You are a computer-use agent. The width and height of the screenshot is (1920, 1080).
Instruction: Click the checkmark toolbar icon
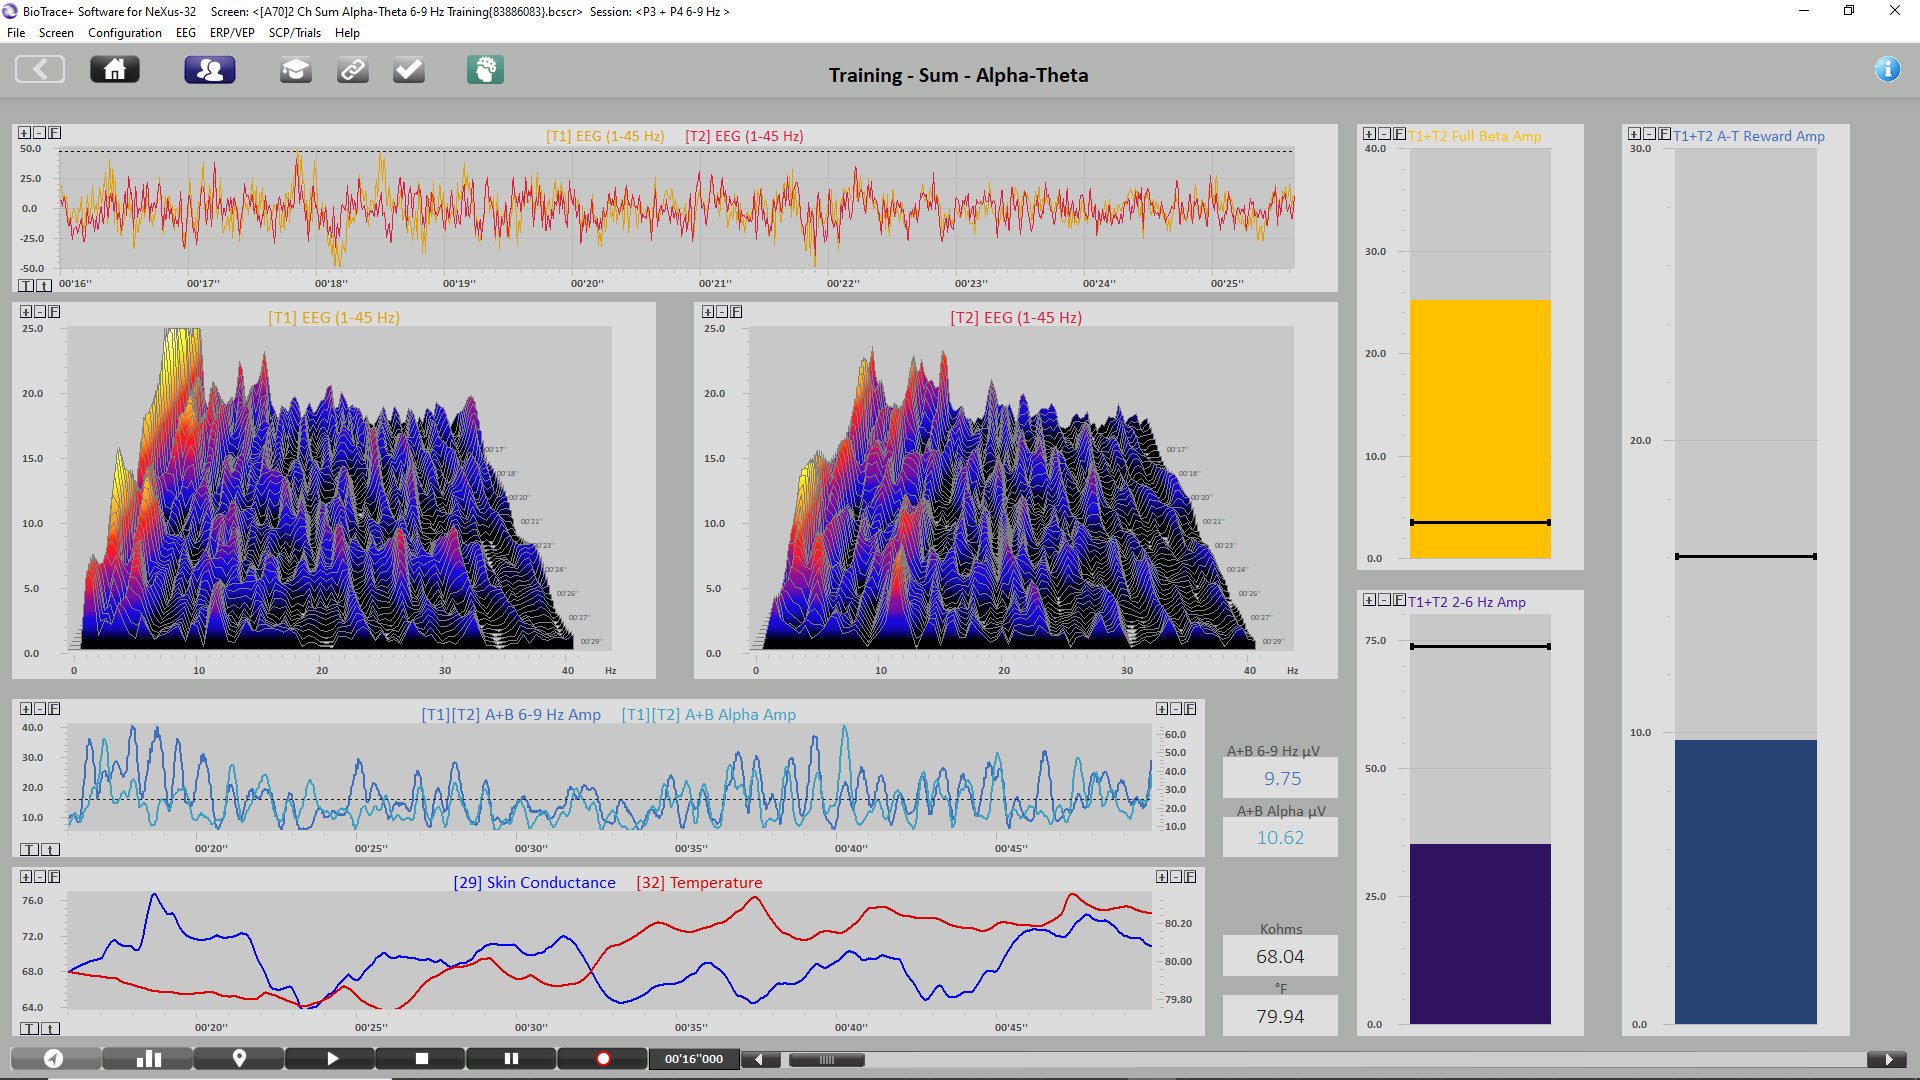(409, 70)
